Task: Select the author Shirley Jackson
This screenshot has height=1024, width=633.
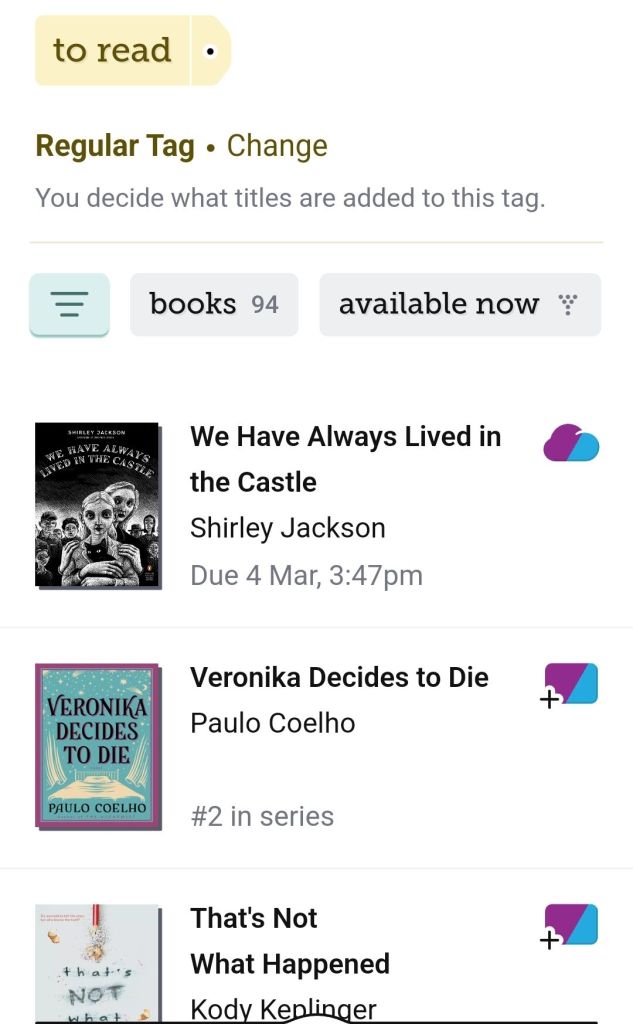Action: (x=288, y=527)
